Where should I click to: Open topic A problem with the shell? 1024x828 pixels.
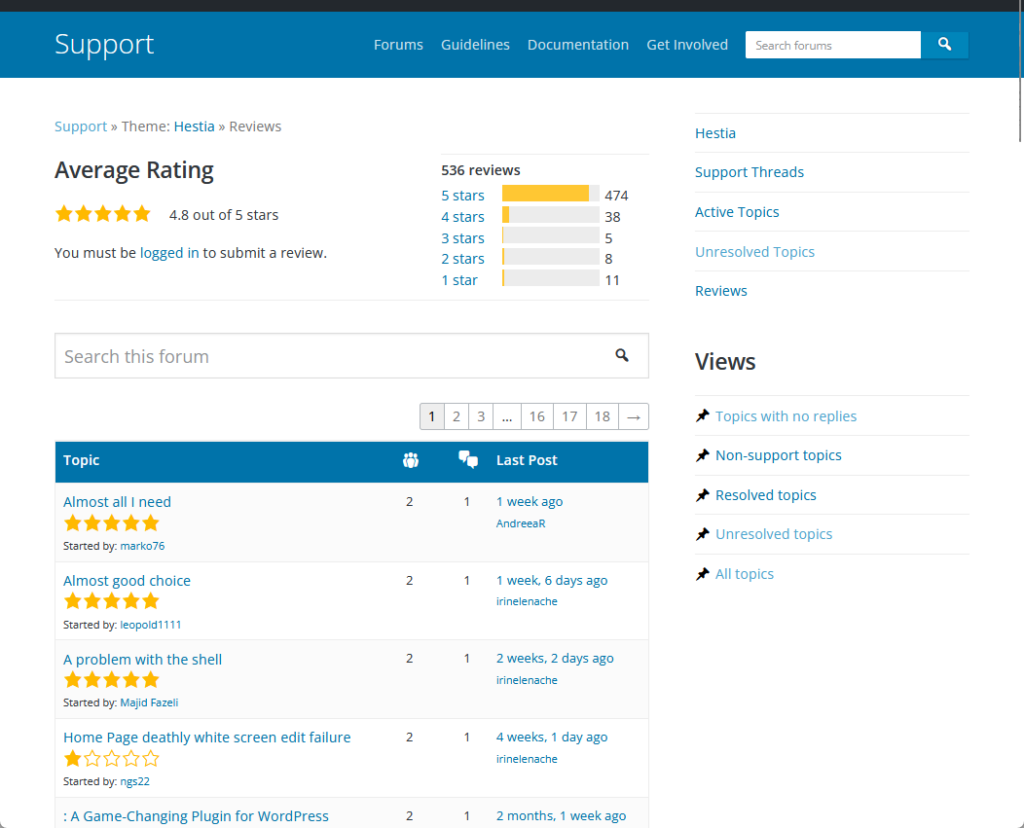(142, 660)
